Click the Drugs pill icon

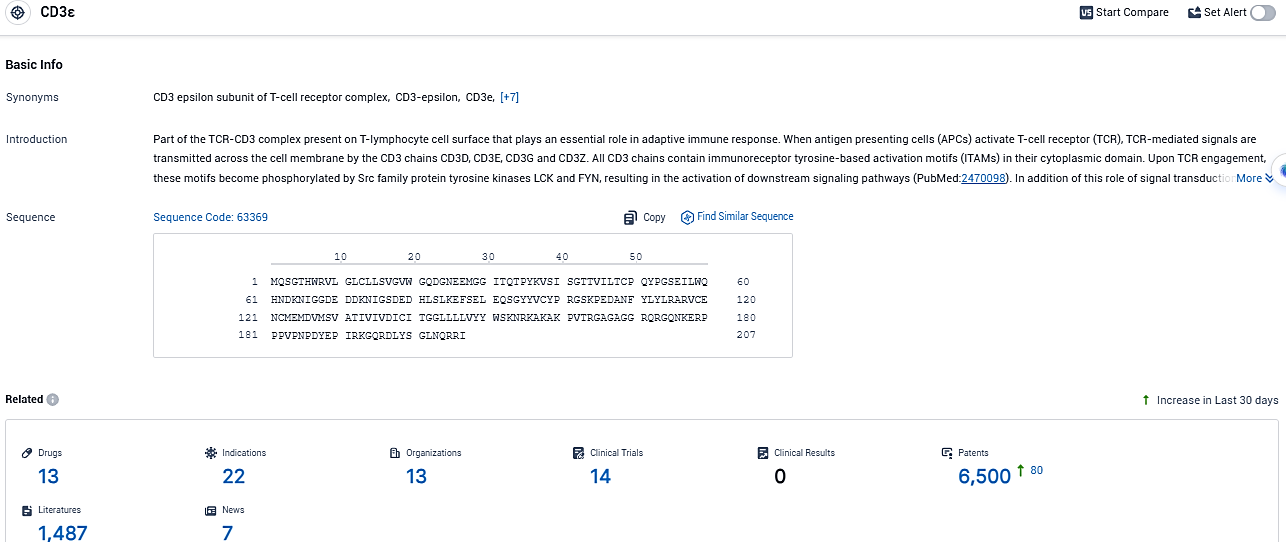tap(27, 453)
